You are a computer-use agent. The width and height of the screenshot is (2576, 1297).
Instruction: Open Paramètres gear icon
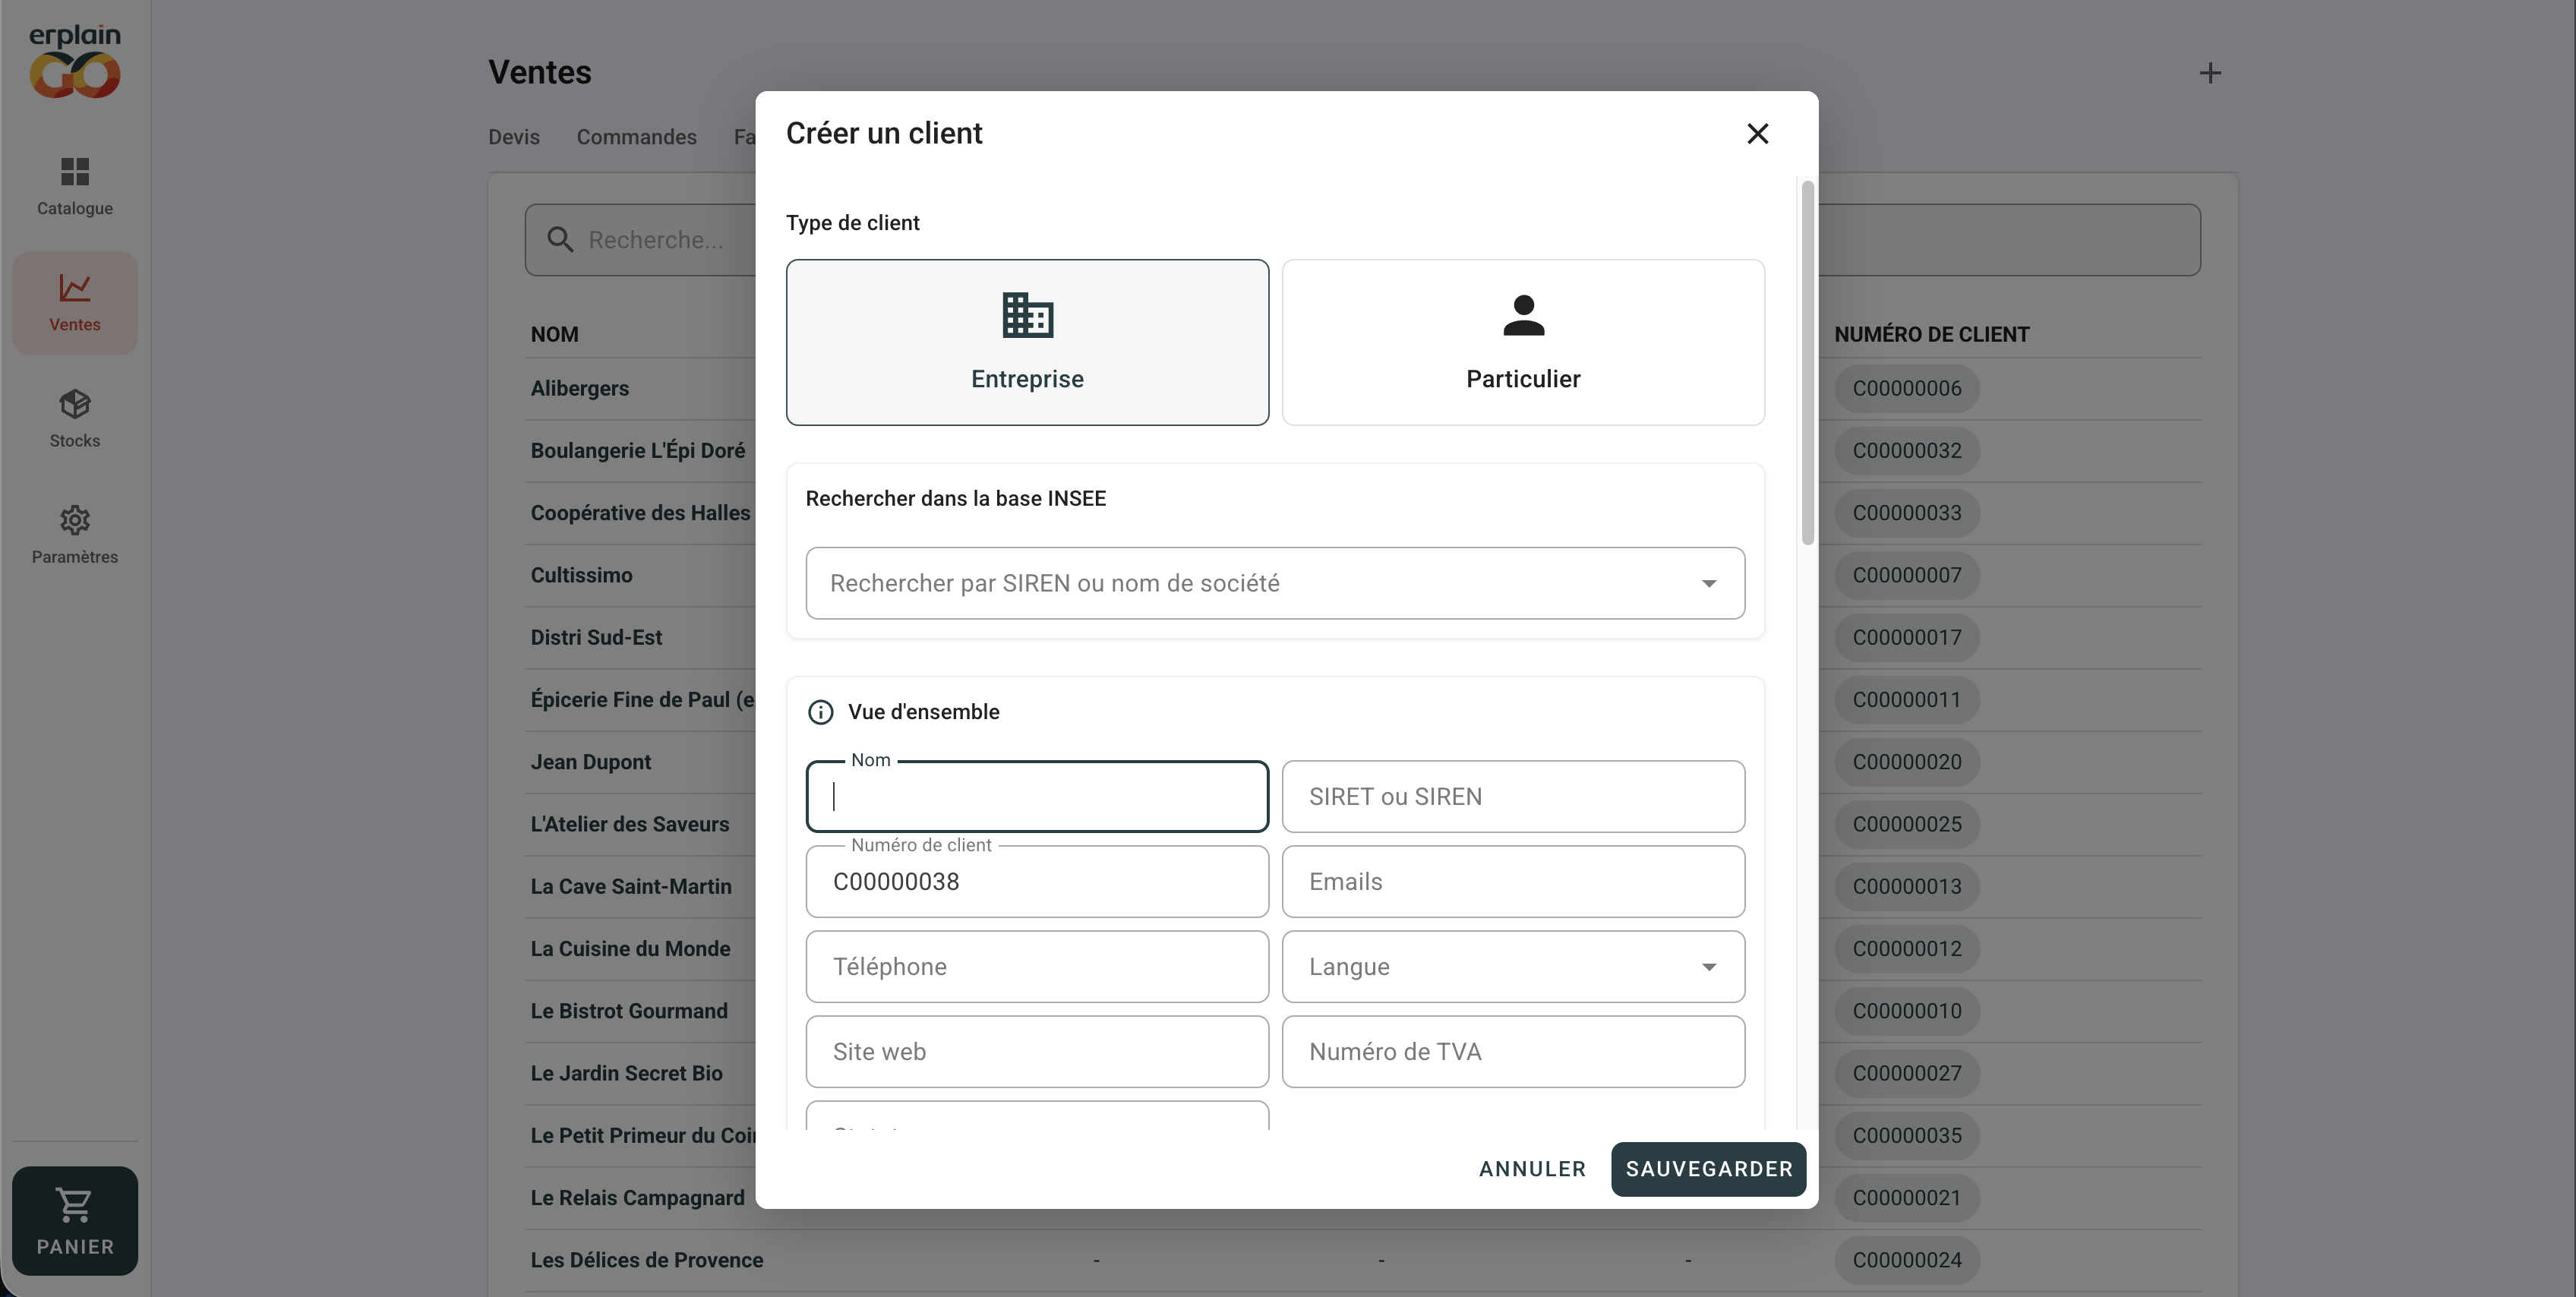(x=75, y=520)
